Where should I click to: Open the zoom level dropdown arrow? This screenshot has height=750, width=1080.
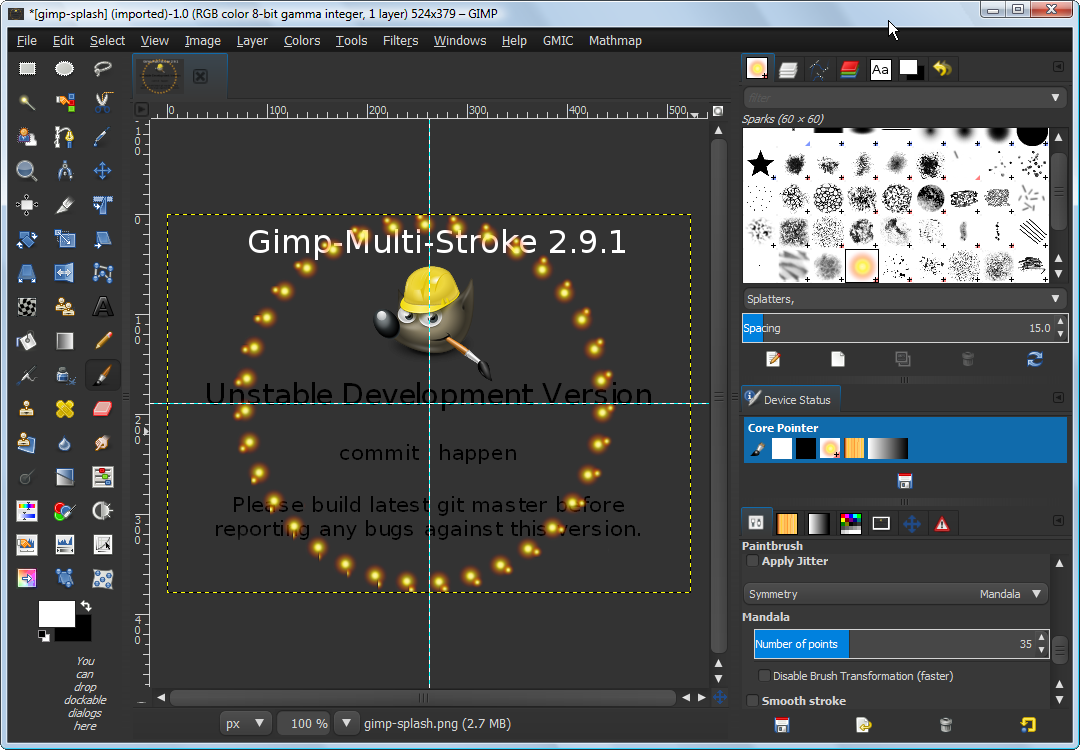[346, 724]
